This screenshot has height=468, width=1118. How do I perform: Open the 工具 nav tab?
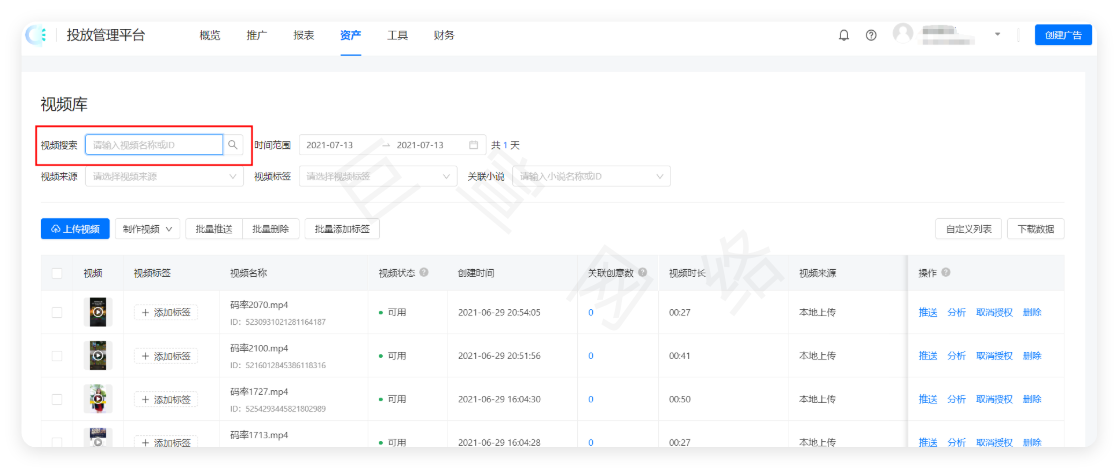tap(397, 35)
